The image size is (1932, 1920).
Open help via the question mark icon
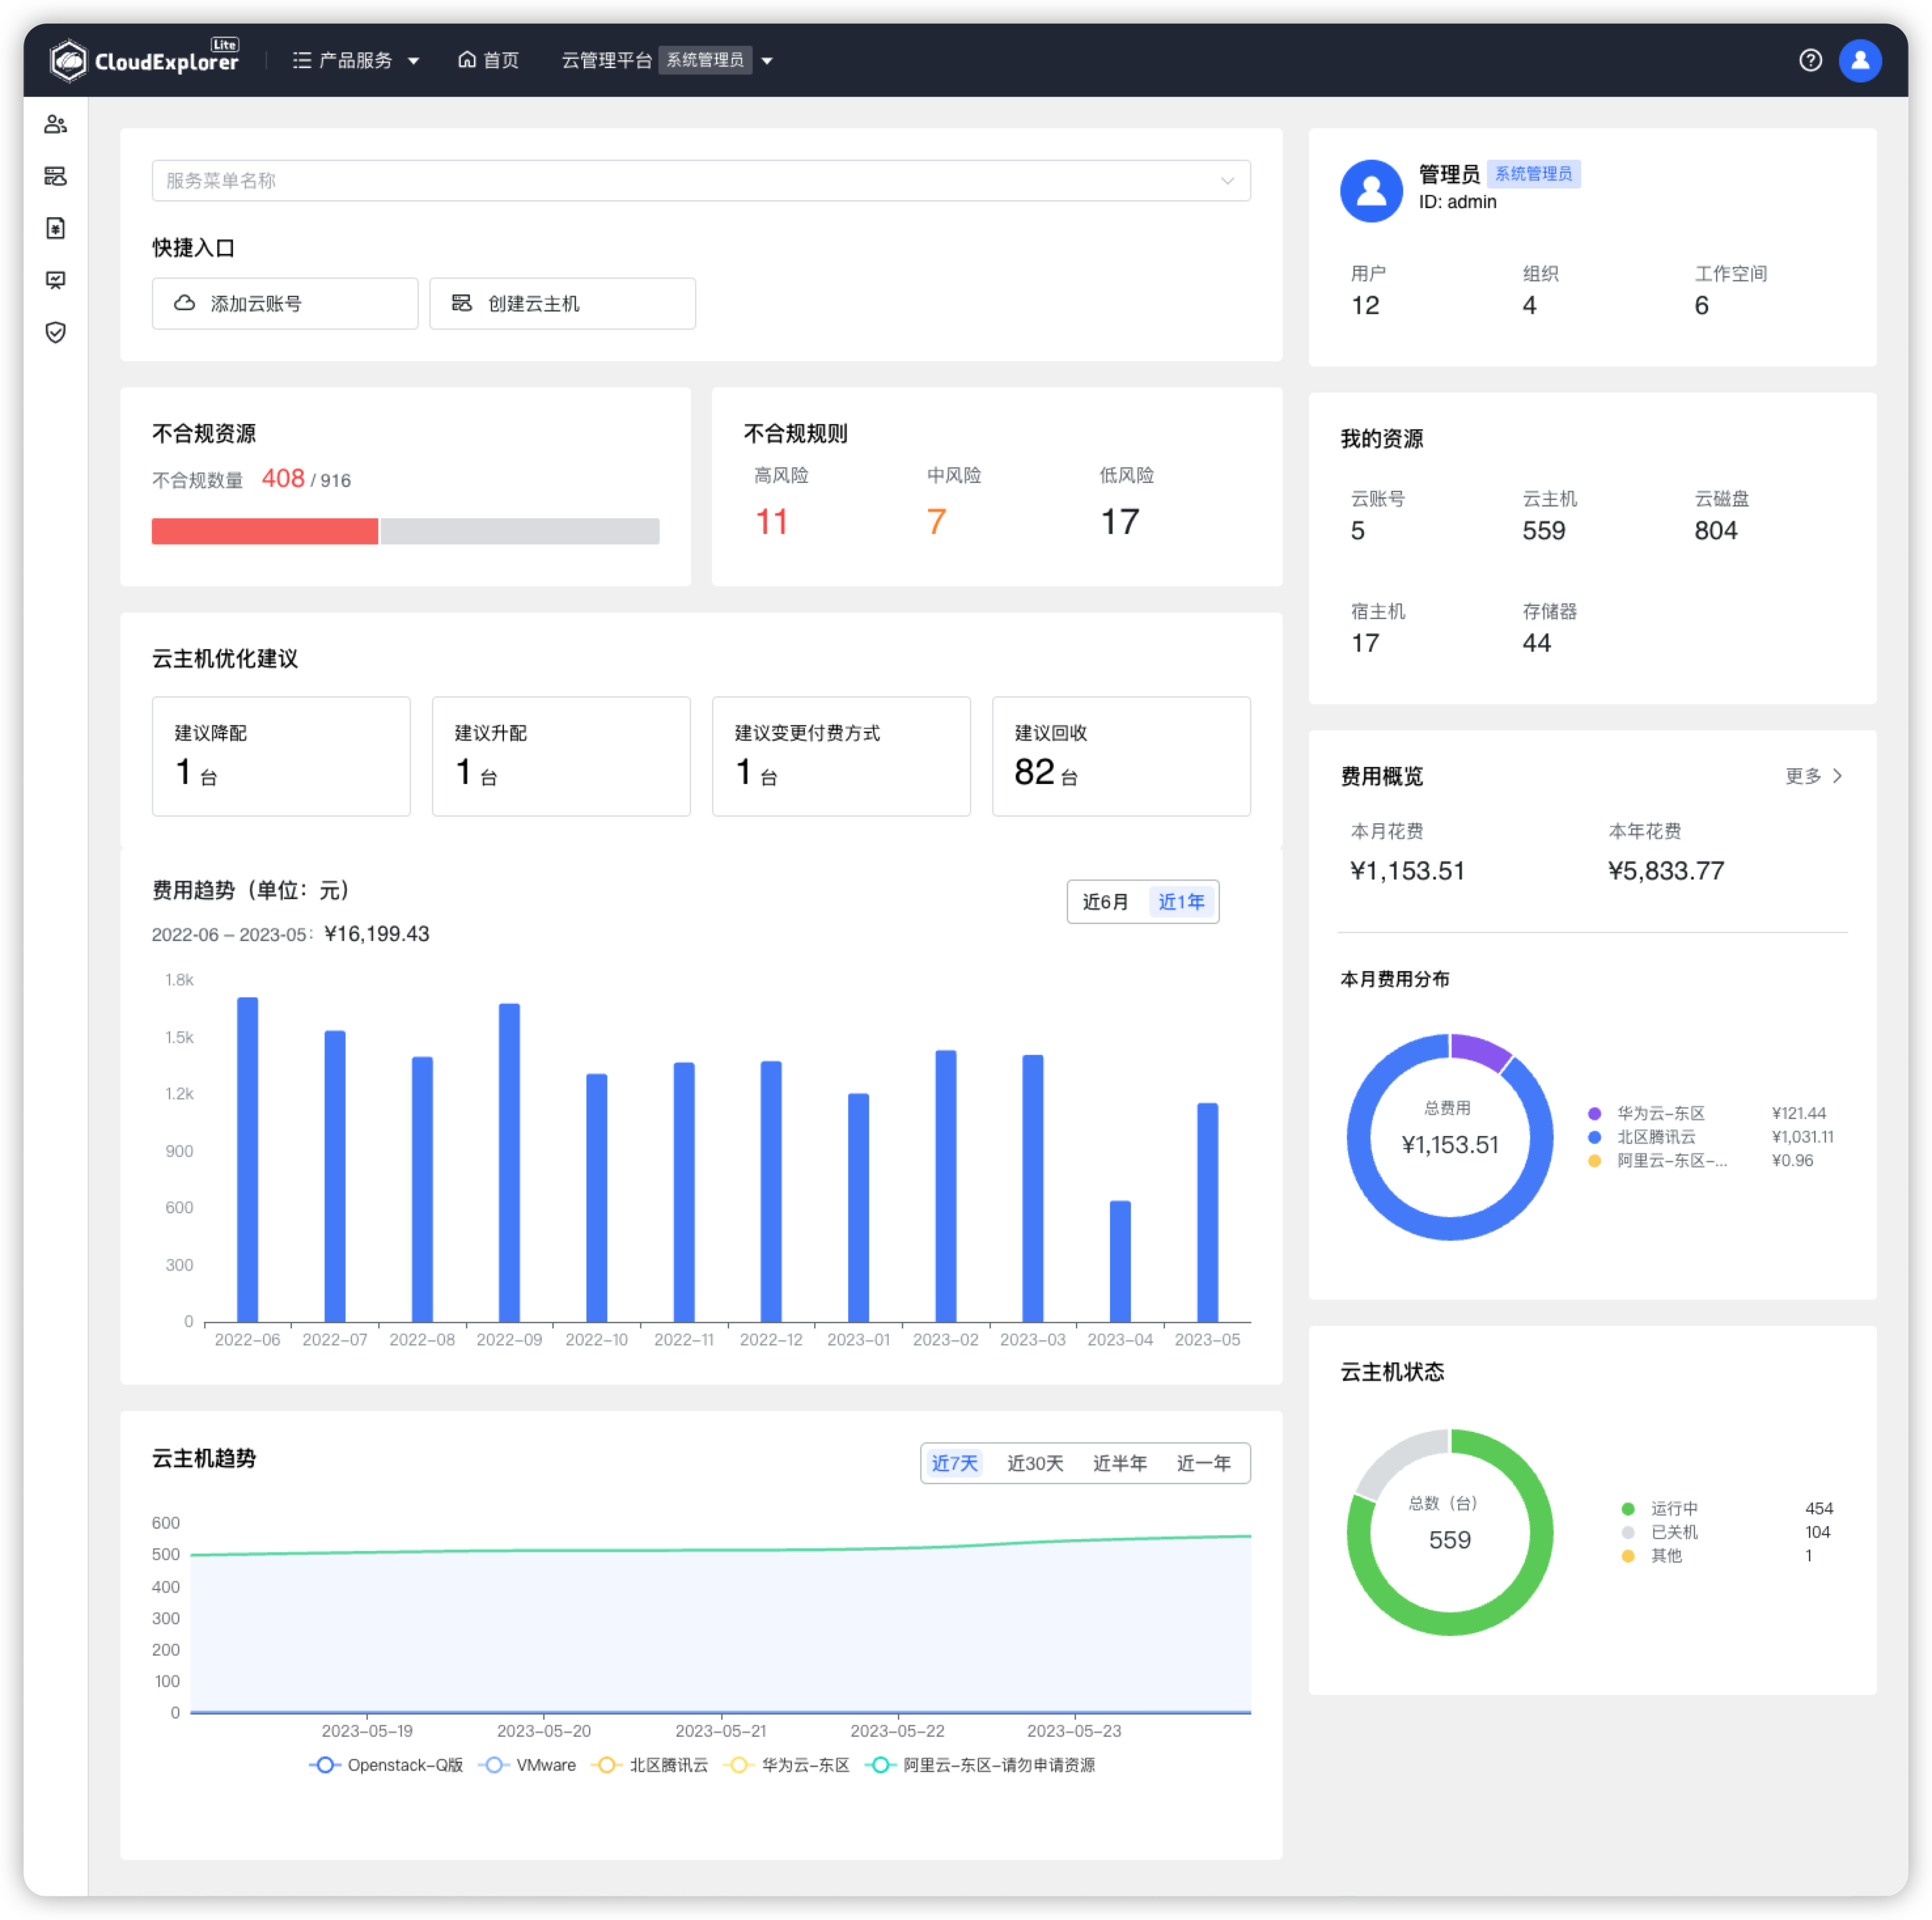[x=1810, y=60]
